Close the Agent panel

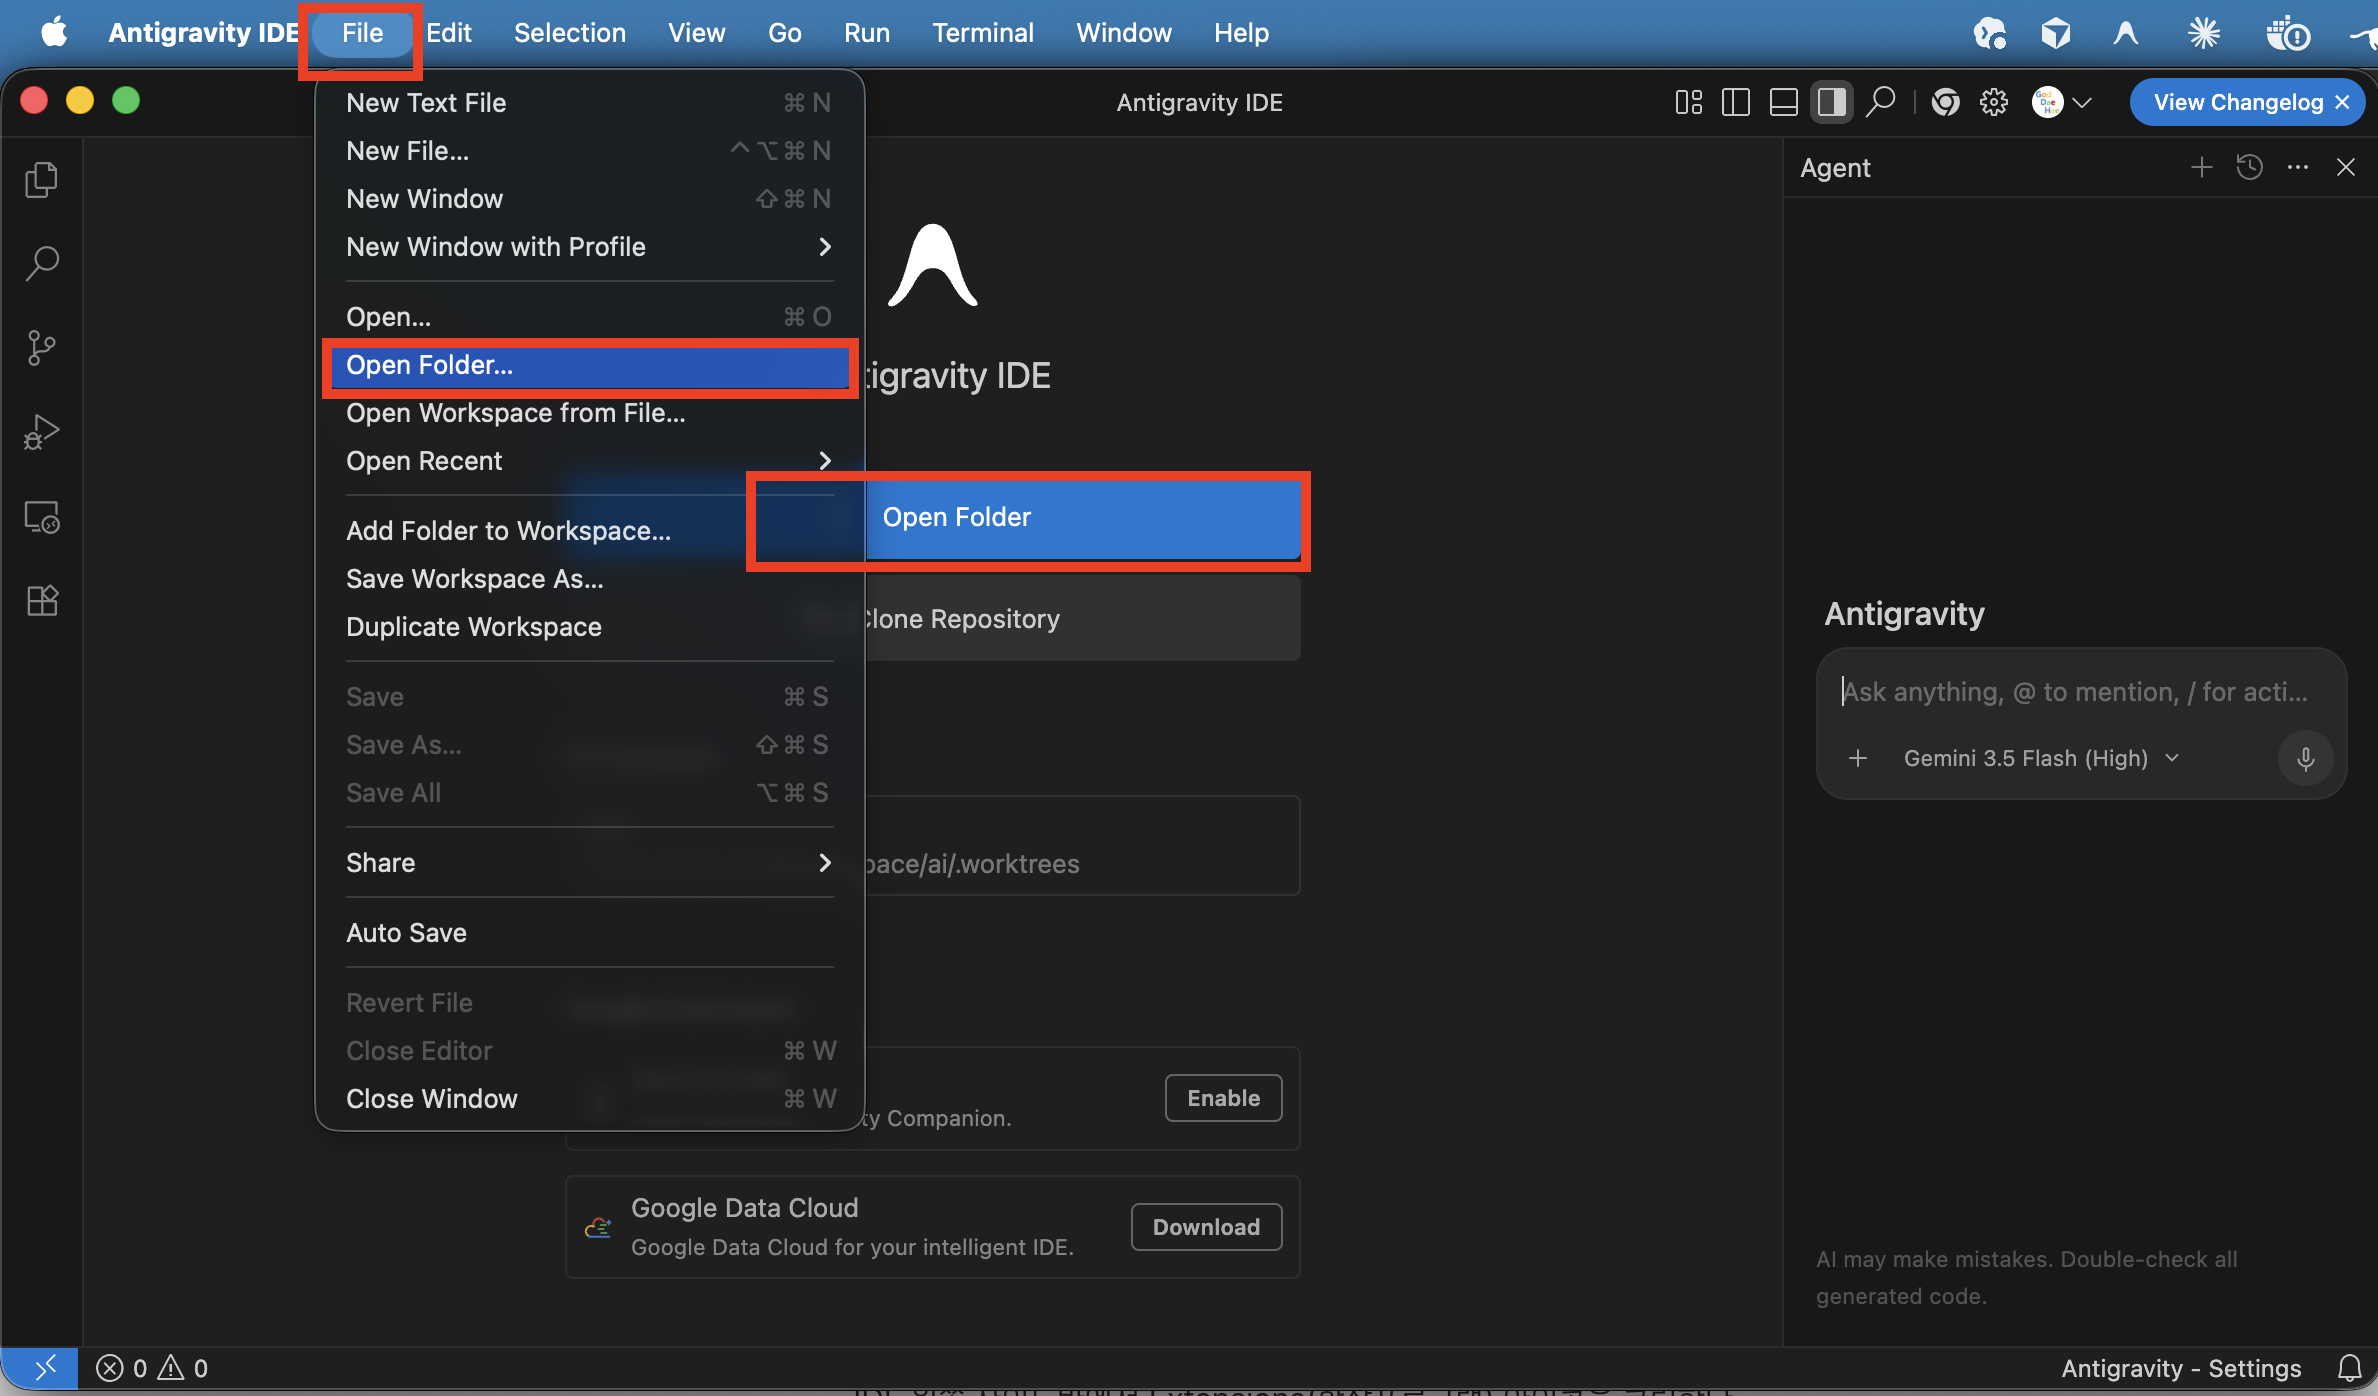[x=2345, y=167]
